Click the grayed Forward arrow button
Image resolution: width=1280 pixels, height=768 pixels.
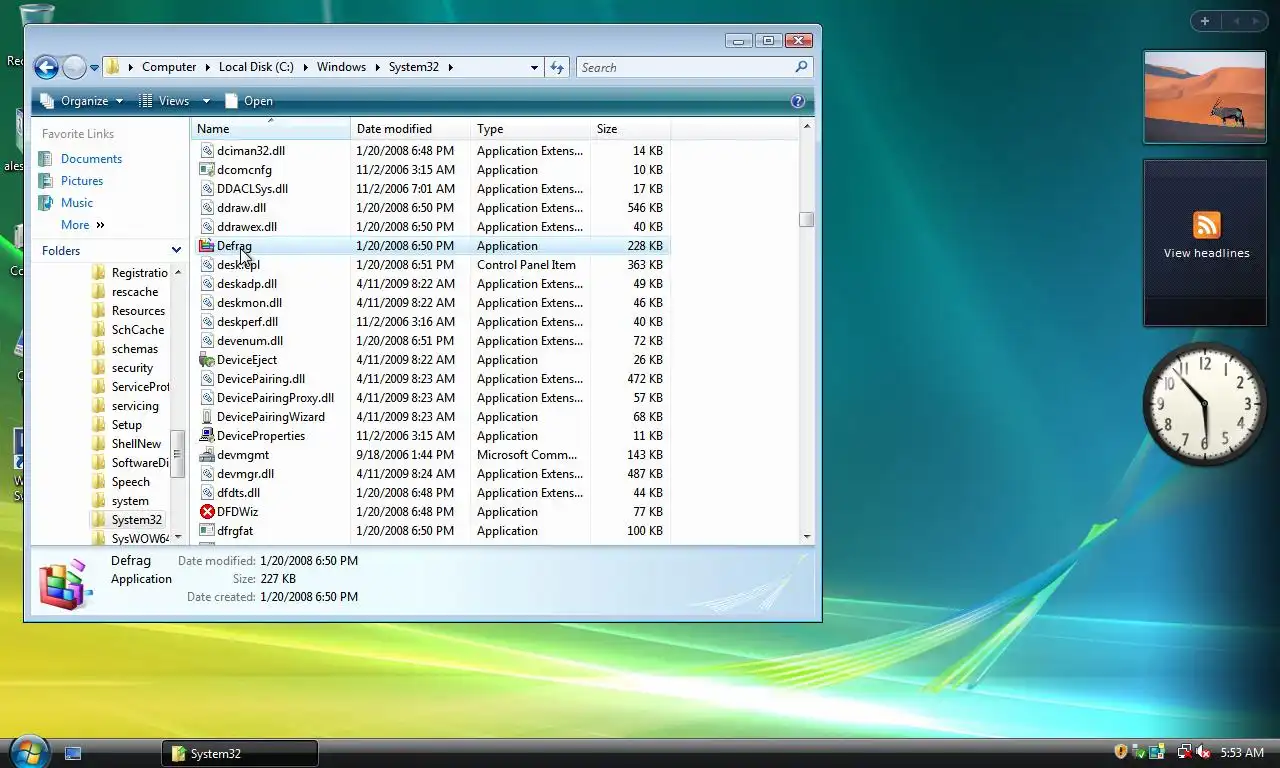(74, 67)
